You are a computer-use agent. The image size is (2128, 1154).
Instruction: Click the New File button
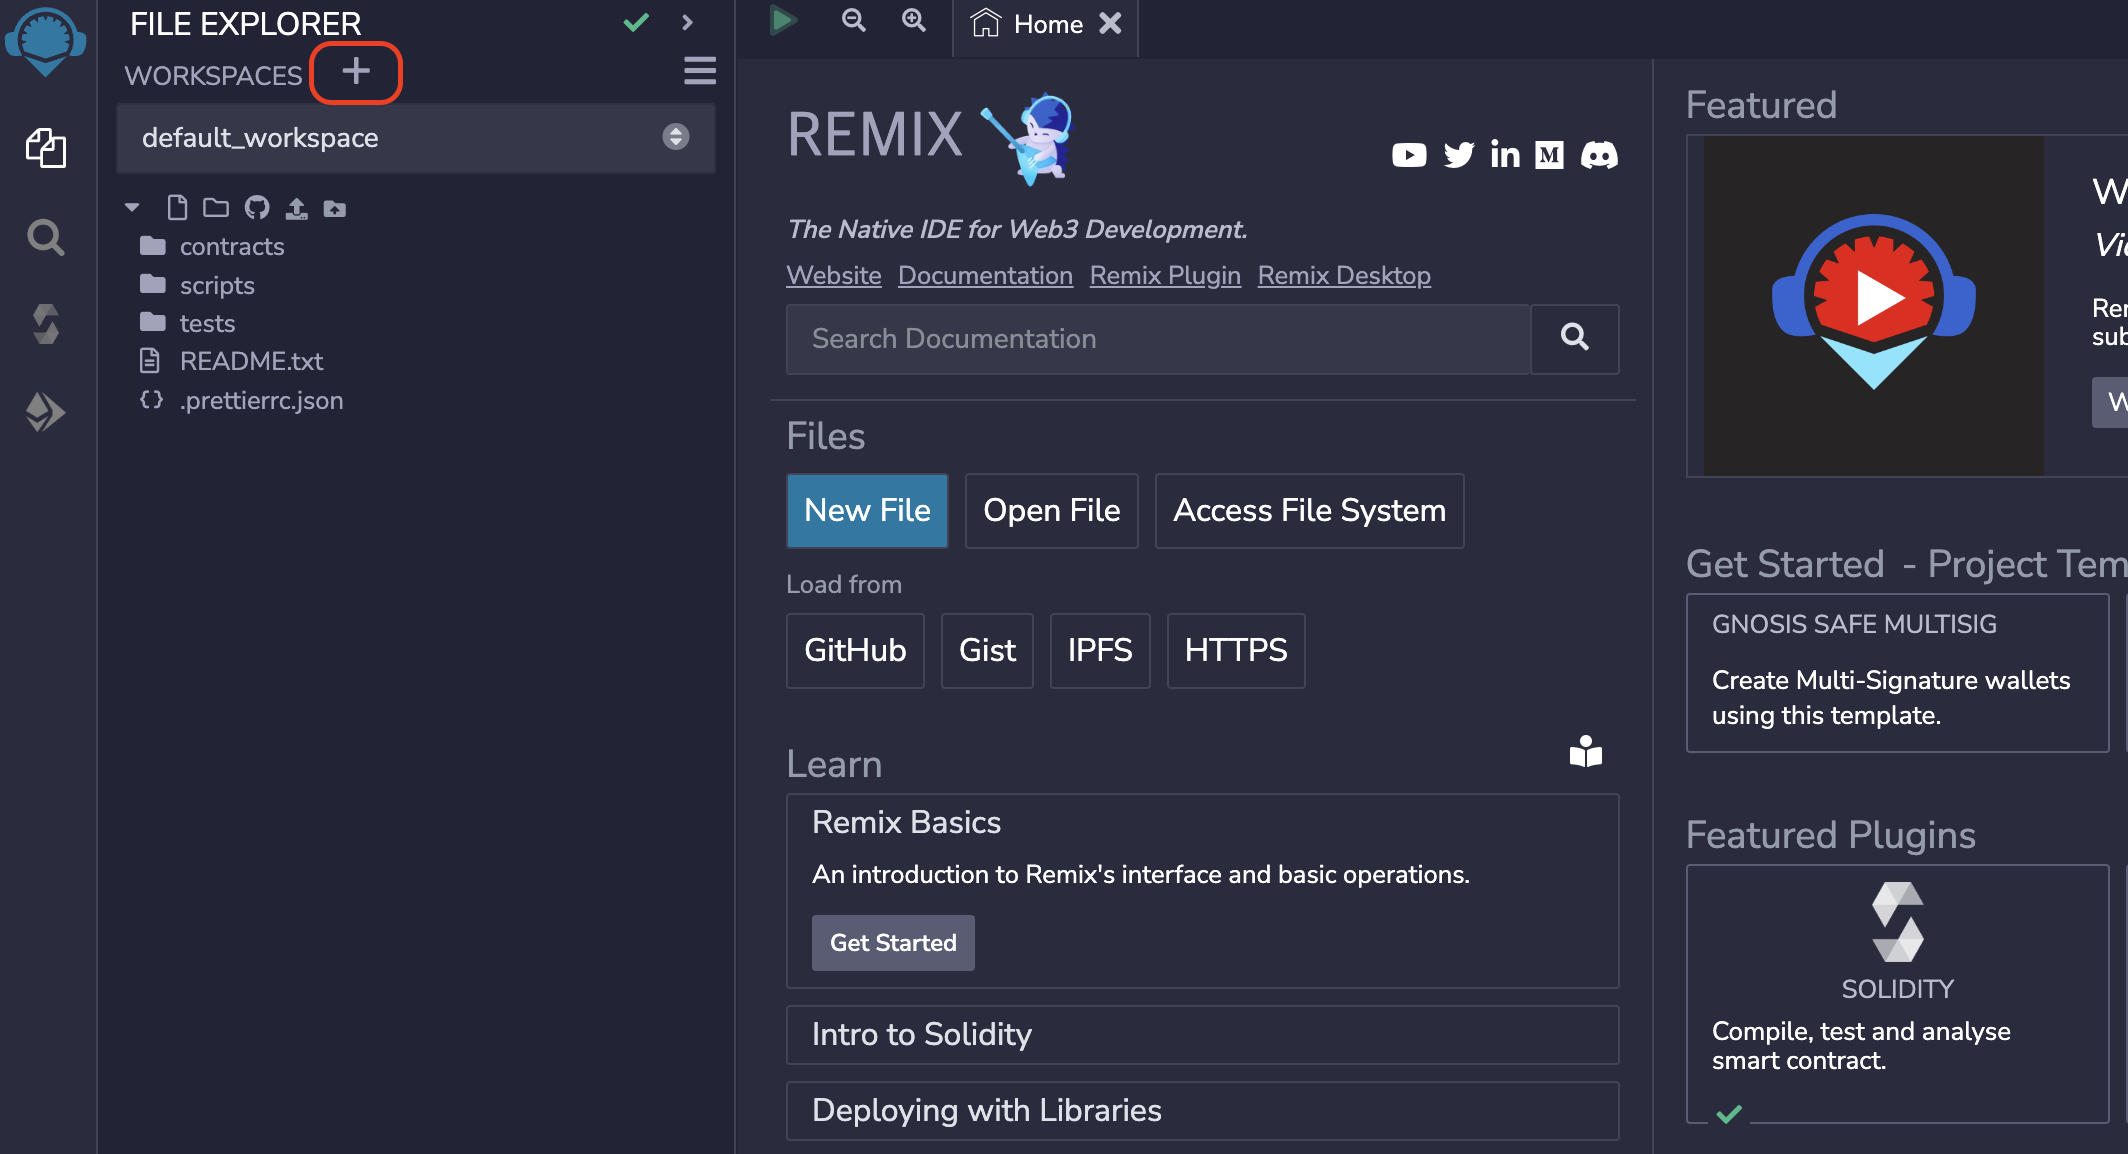click(867, 510)
